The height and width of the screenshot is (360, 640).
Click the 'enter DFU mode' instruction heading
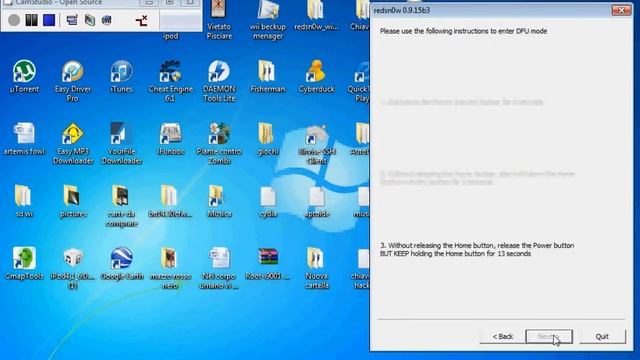(x=463, y=31)
